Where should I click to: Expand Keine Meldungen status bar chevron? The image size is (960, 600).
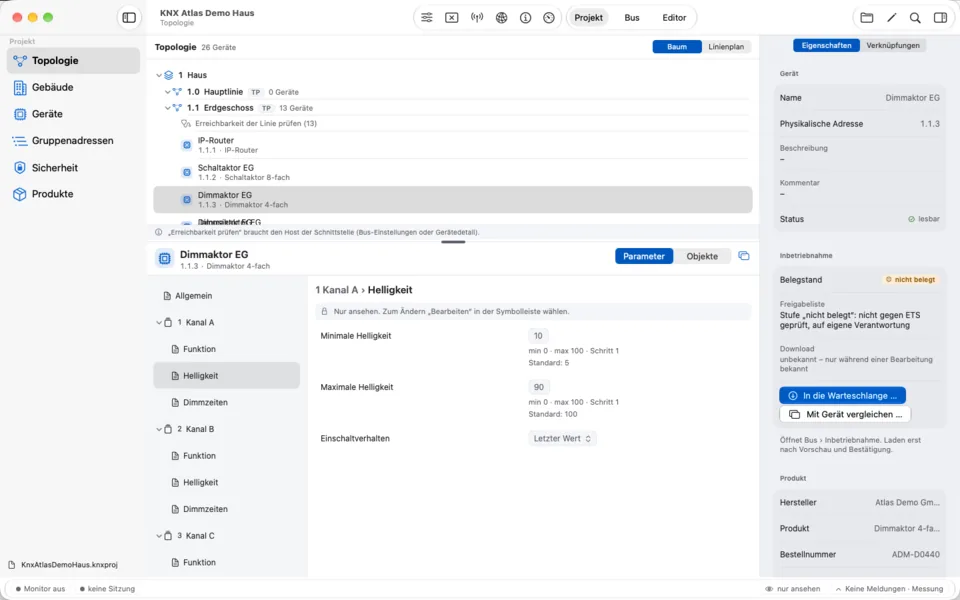pyautogui.click(x=839, y=589)
